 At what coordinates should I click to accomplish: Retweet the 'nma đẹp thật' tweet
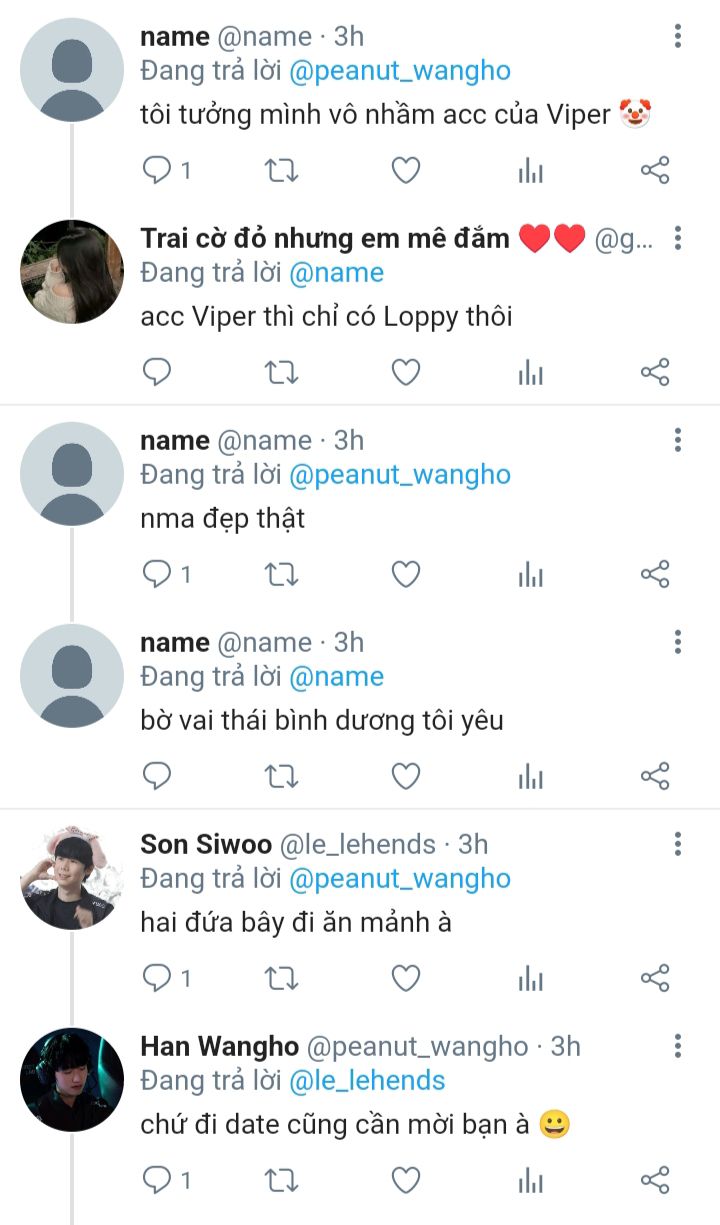pyautogui.click(x=281, y=574)
